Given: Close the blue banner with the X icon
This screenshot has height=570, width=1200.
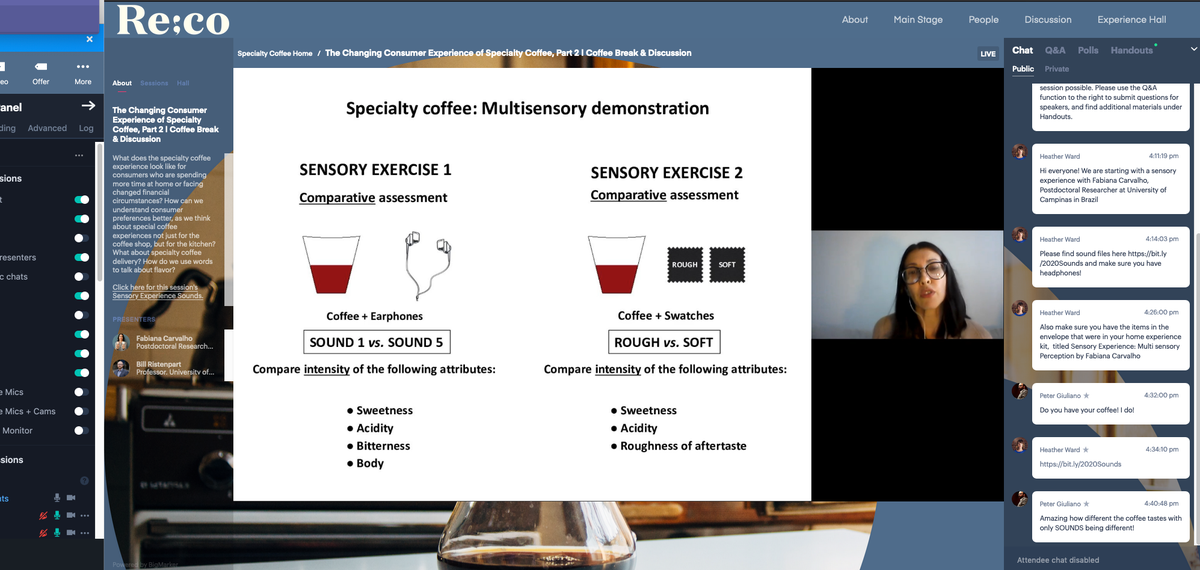Looking at the screenshot, I should pos(89,39).
